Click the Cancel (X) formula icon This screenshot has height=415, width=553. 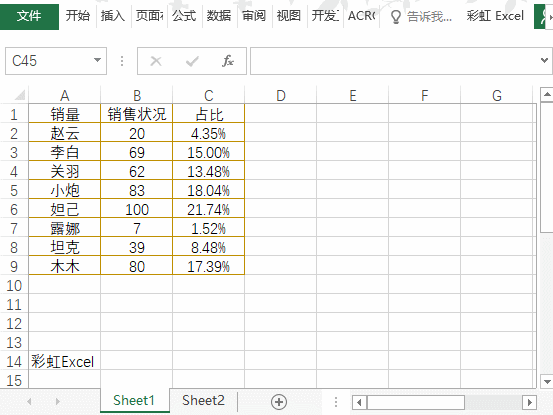click(x=156, y=61)
